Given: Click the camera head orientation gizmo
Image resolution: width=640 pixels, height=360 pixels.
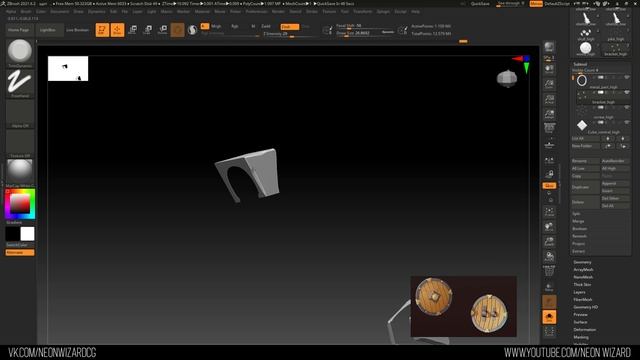Looking at the screenshot, I should tap(507, 78).
